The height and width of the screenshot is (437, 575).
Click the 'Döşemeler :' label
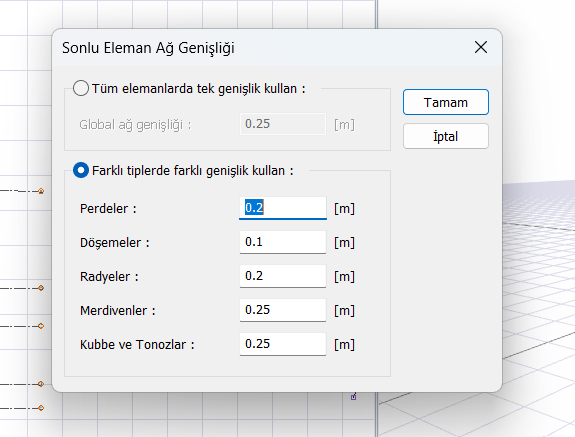(x=115, y=243)
